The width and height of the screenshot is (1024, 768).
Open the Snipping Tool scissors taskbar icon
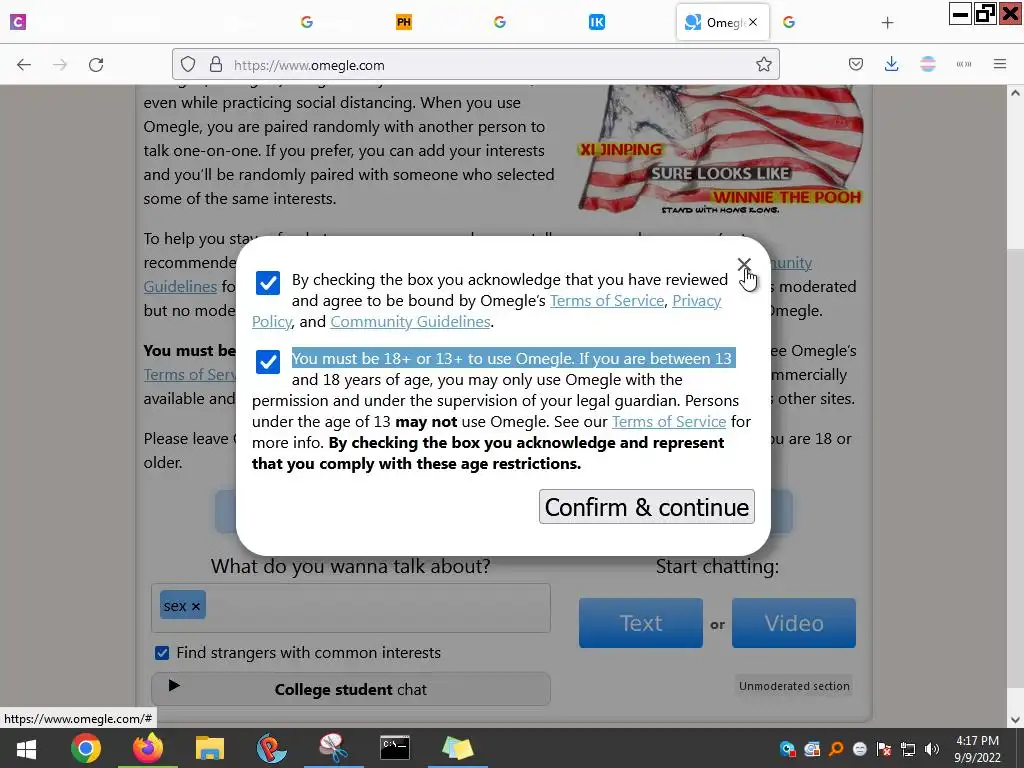pyautogui.click(x=333, y=748)
